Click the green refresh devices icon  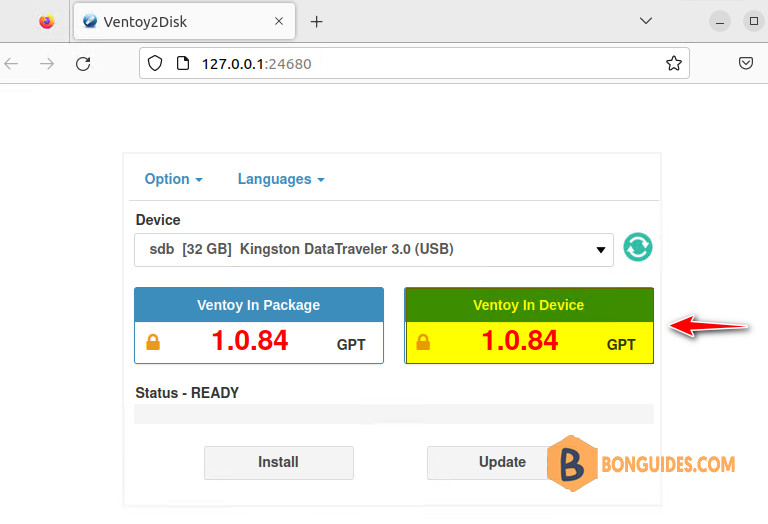coord(638,247)
